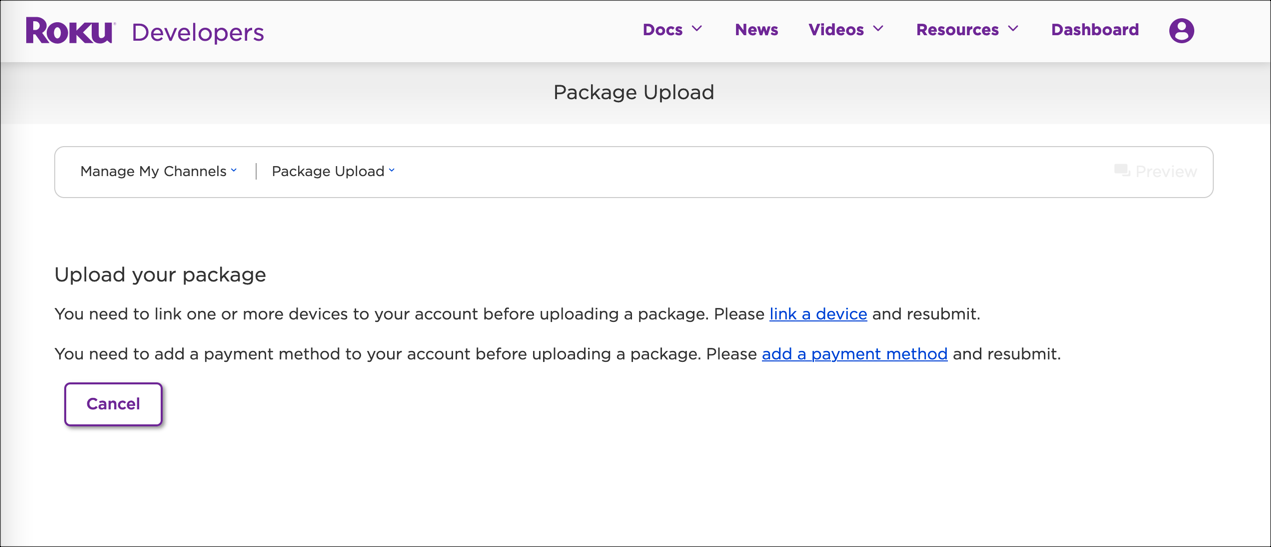1271x547 pixels.
Task: Follow the 'link a device' link
Action: pos(818,314)
